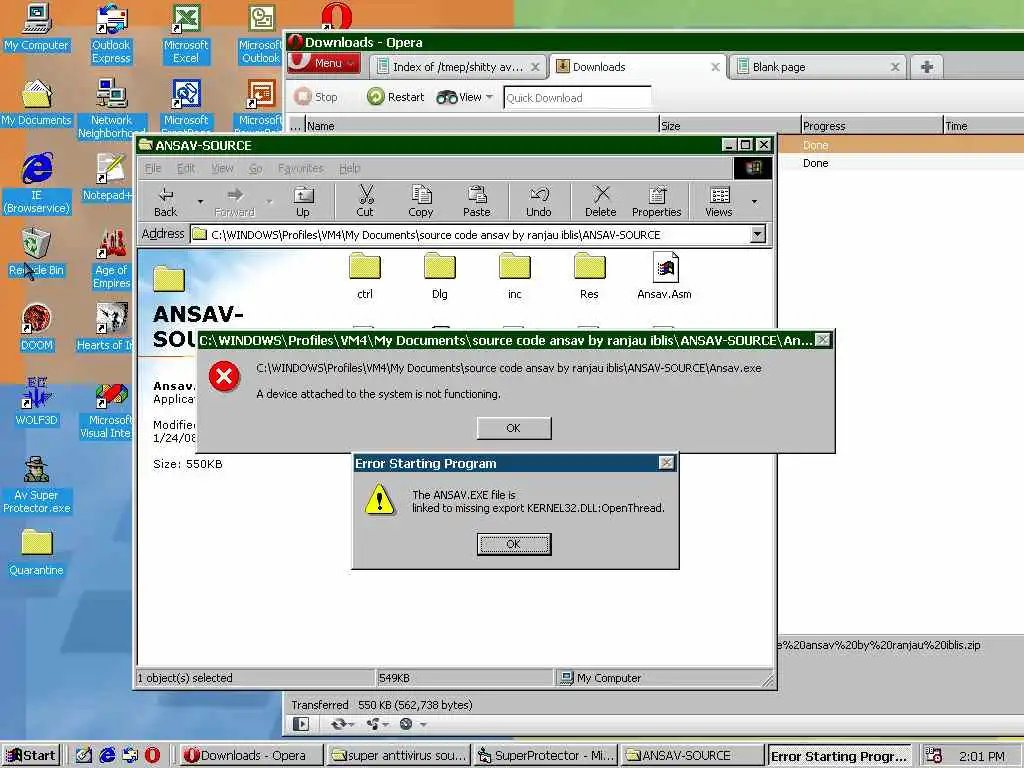Select Outlook Express desktop icon
This screenshot has height=768, width=1024.
[111, 34]
